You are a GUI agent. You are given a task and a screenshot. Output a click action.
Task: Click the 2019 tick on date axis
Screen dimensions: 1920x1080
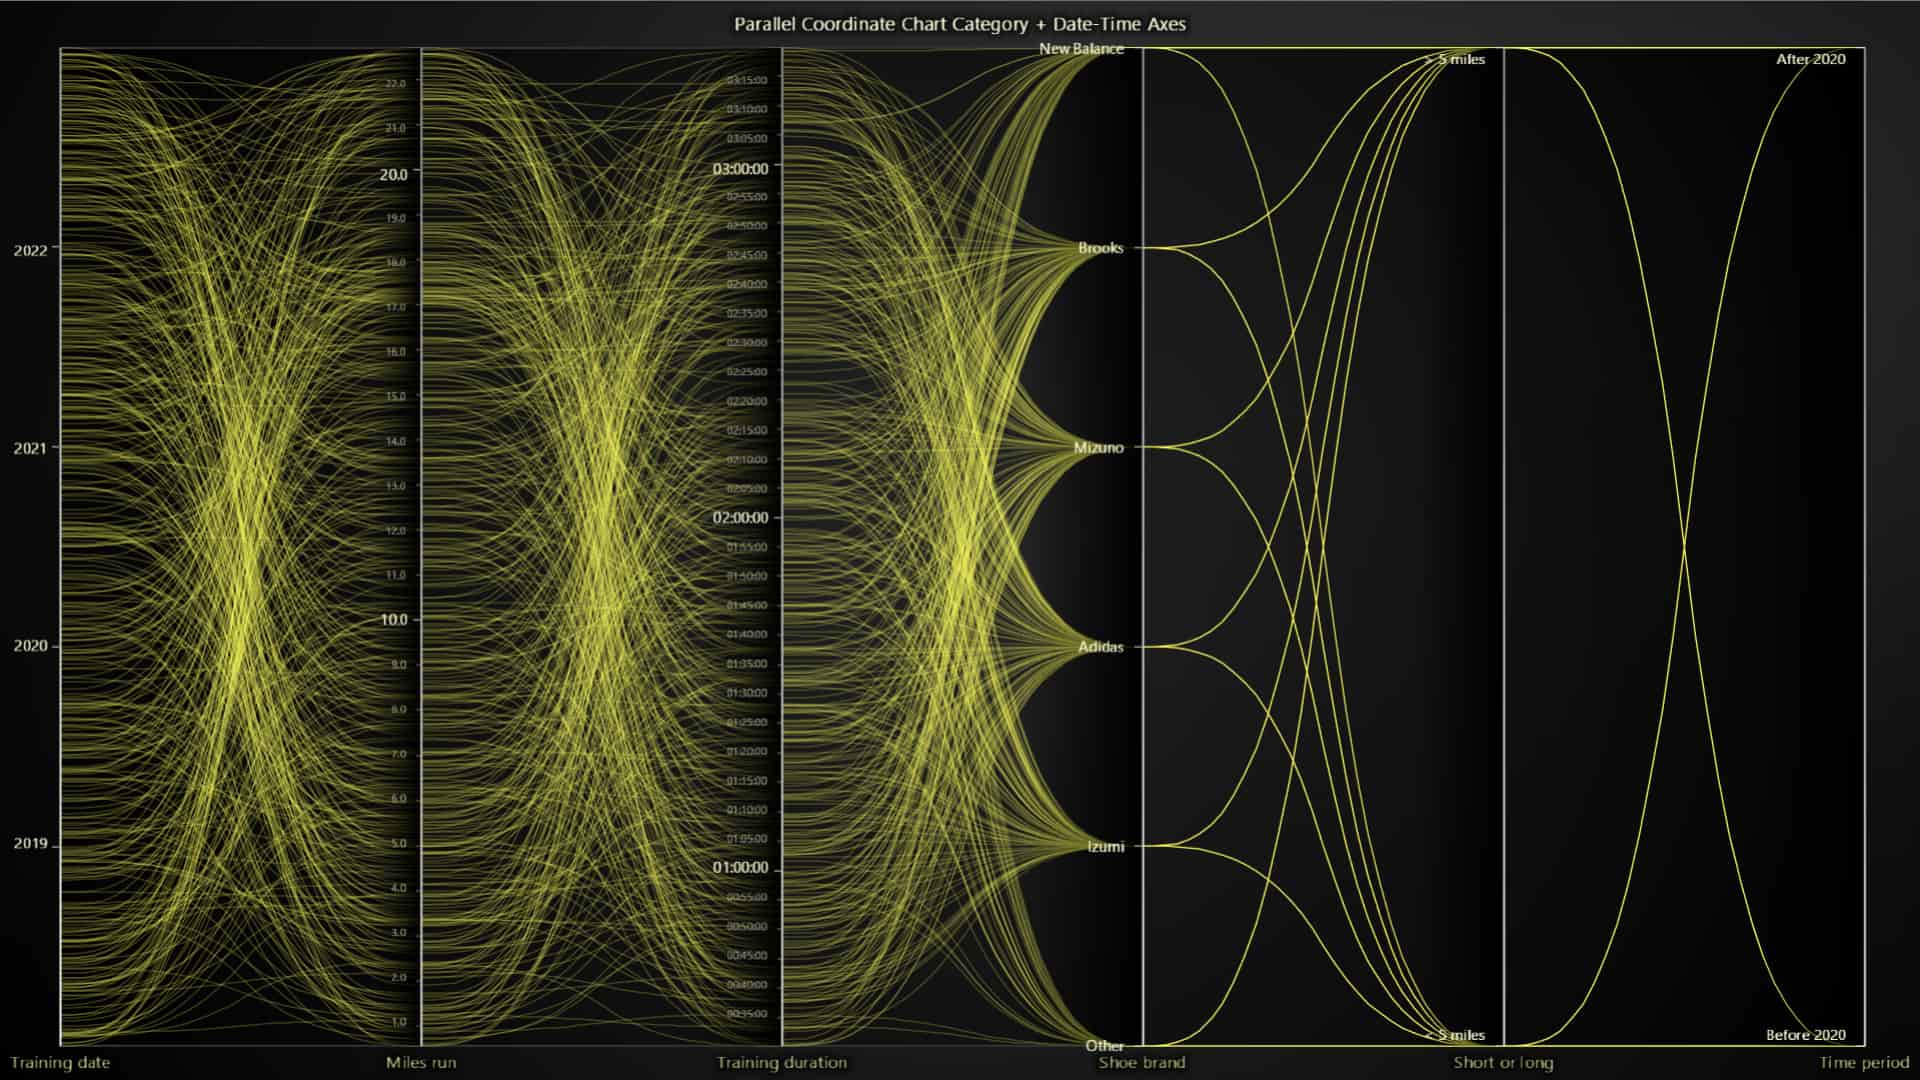[x=30, y=844]
